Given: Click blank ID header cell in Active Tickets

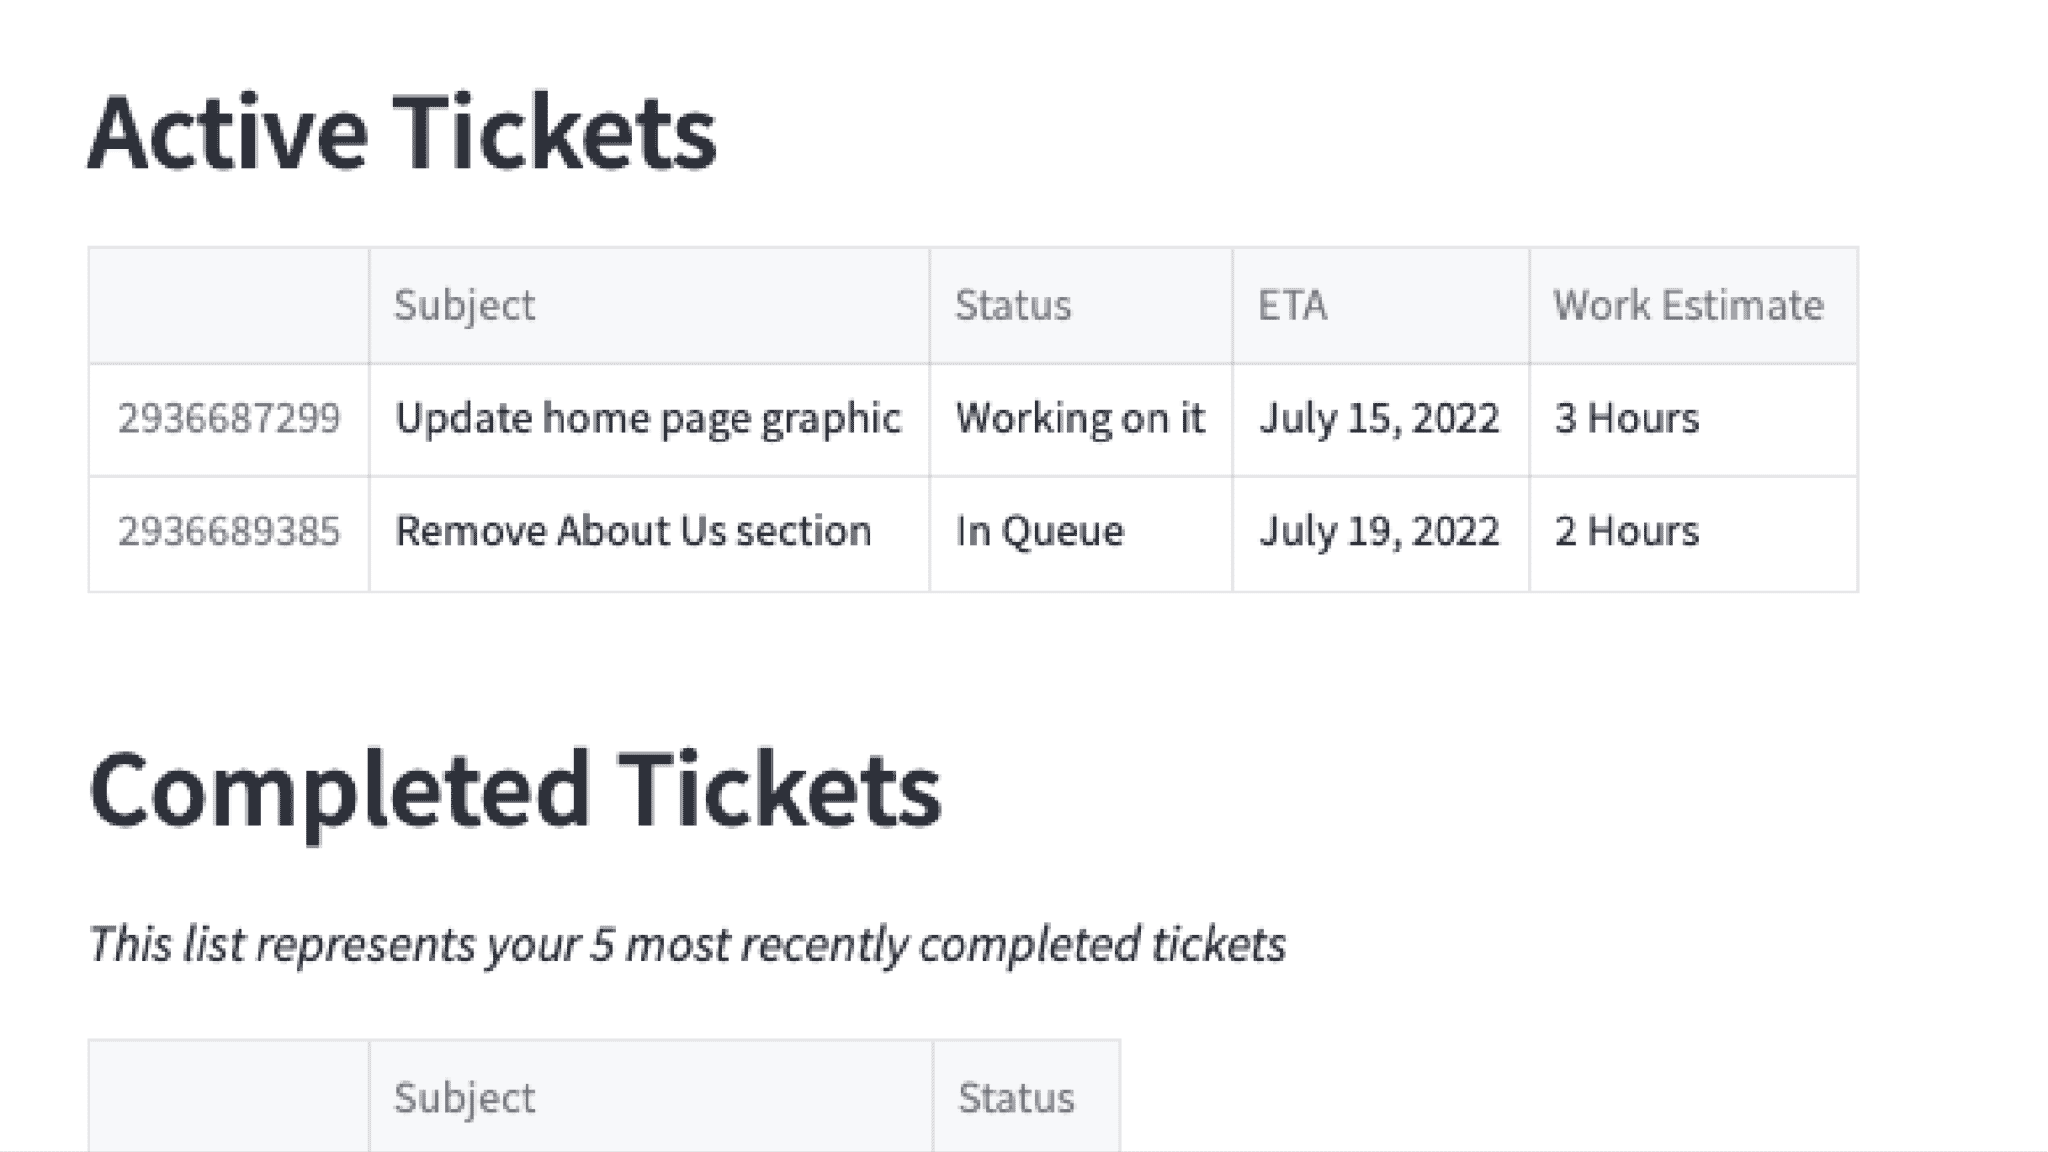Looking at the screenshot, I should 229,305.
